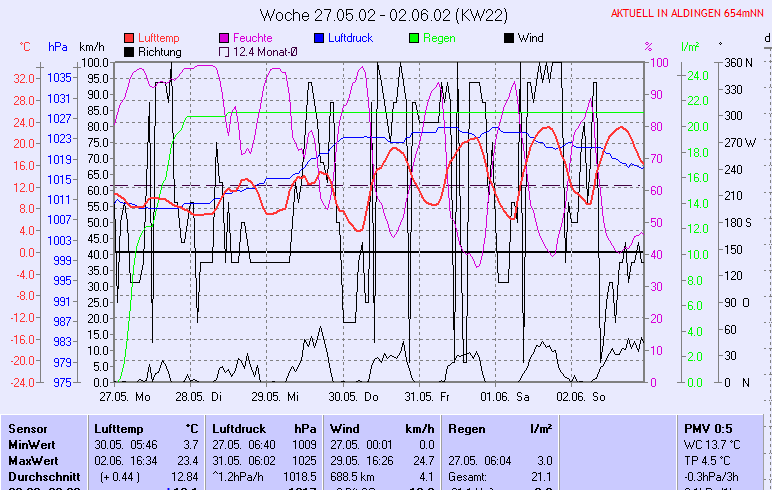
Task: Click the black Richtung legend square
Action: click(129, 51)
